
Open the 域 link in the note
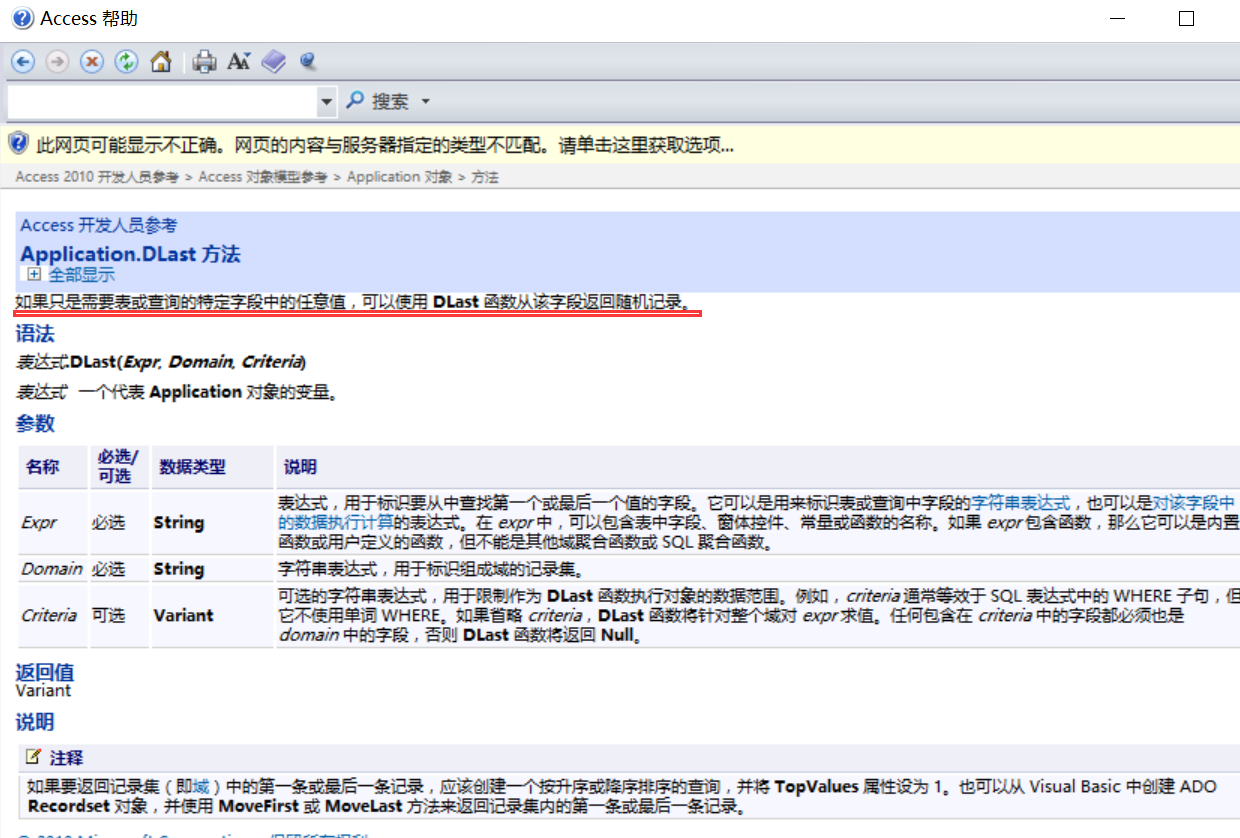coord(200,787)
